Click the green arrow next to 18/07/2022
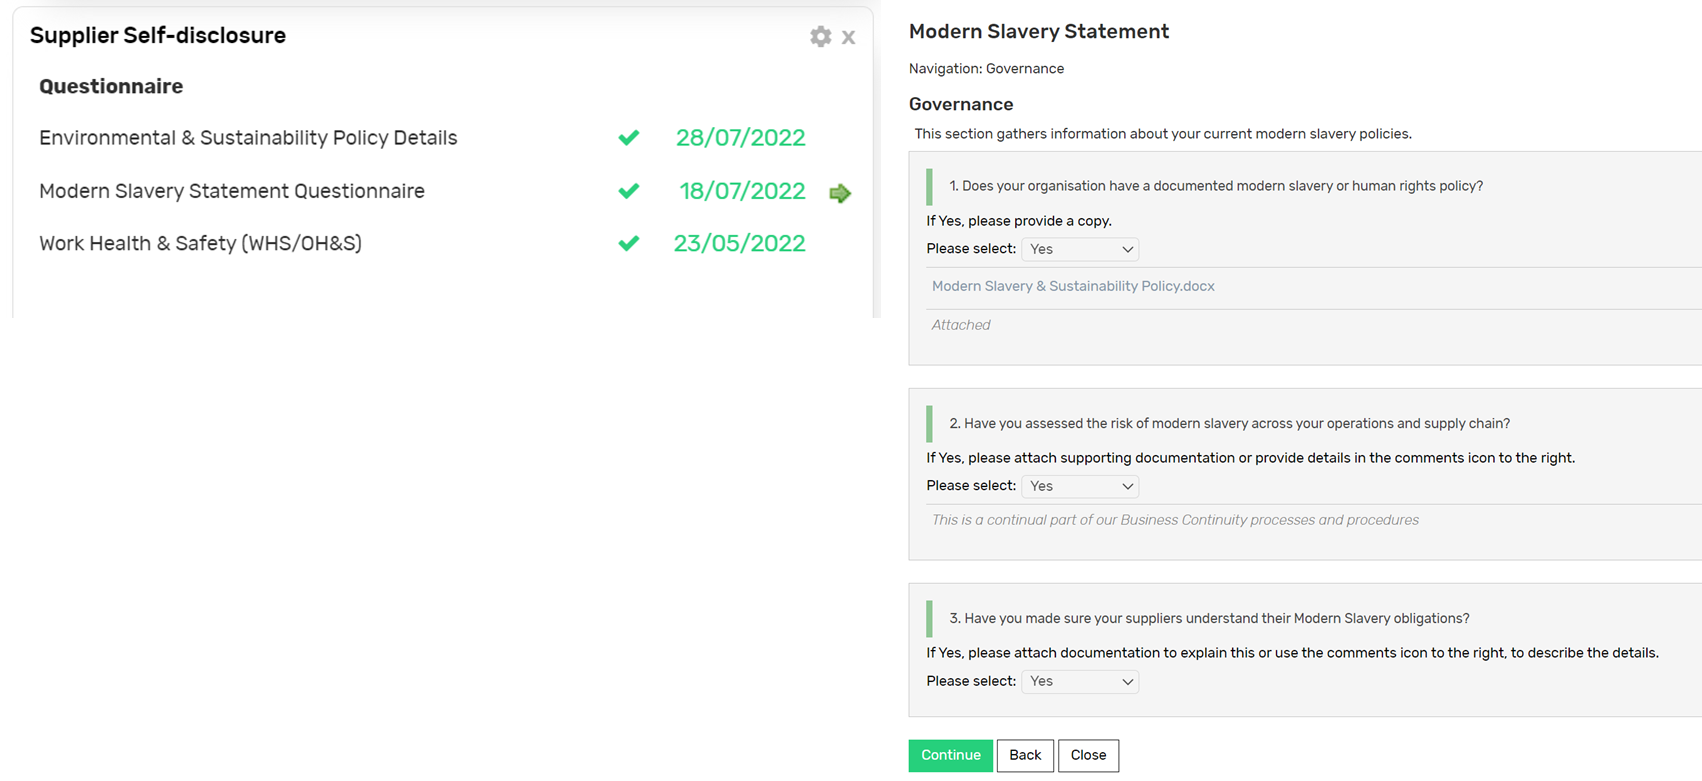This screenshot has height=781, width=1702. [x=840, y=193]
